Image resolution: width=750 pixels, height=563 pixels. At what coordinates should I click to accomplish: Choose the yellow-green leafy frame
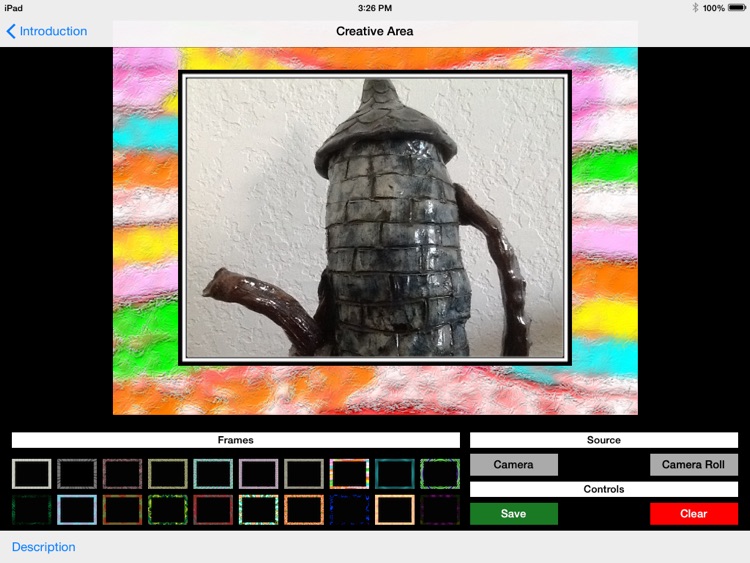168,510
